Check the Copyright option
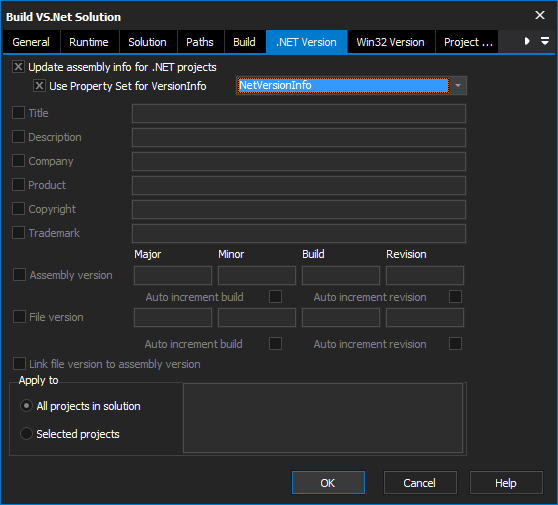 pyautogui.click(x=18, y=209)
